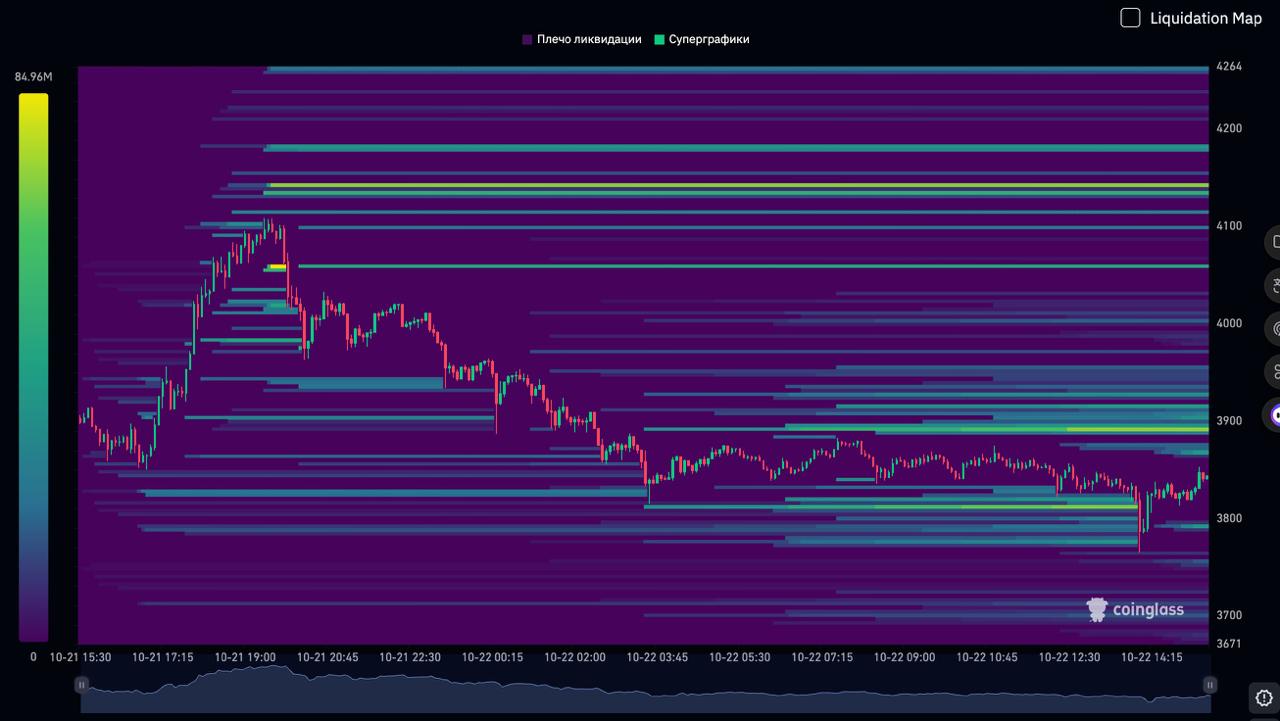The width and height of the screenshot is (1280, 721).
Task: Click the purple assistant icon in right sidebar
Action: 1275,414
